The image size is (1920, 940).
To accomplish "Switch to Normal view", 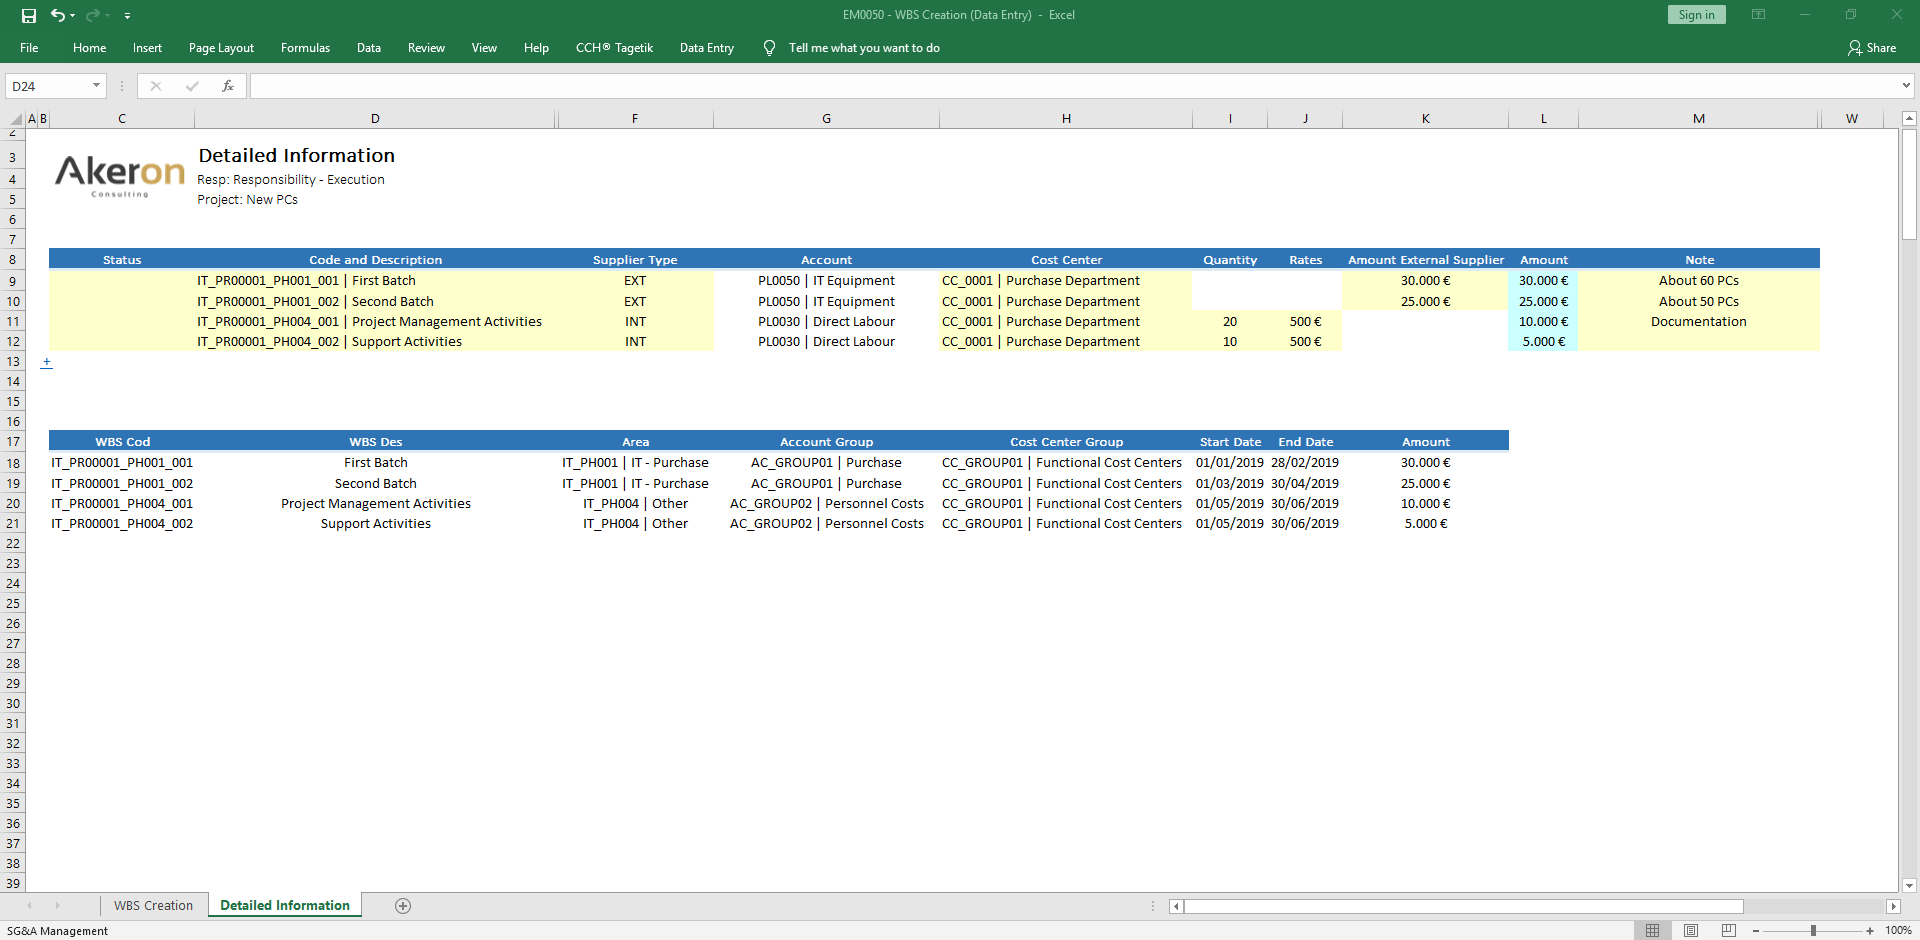I will coord(1652,931).
